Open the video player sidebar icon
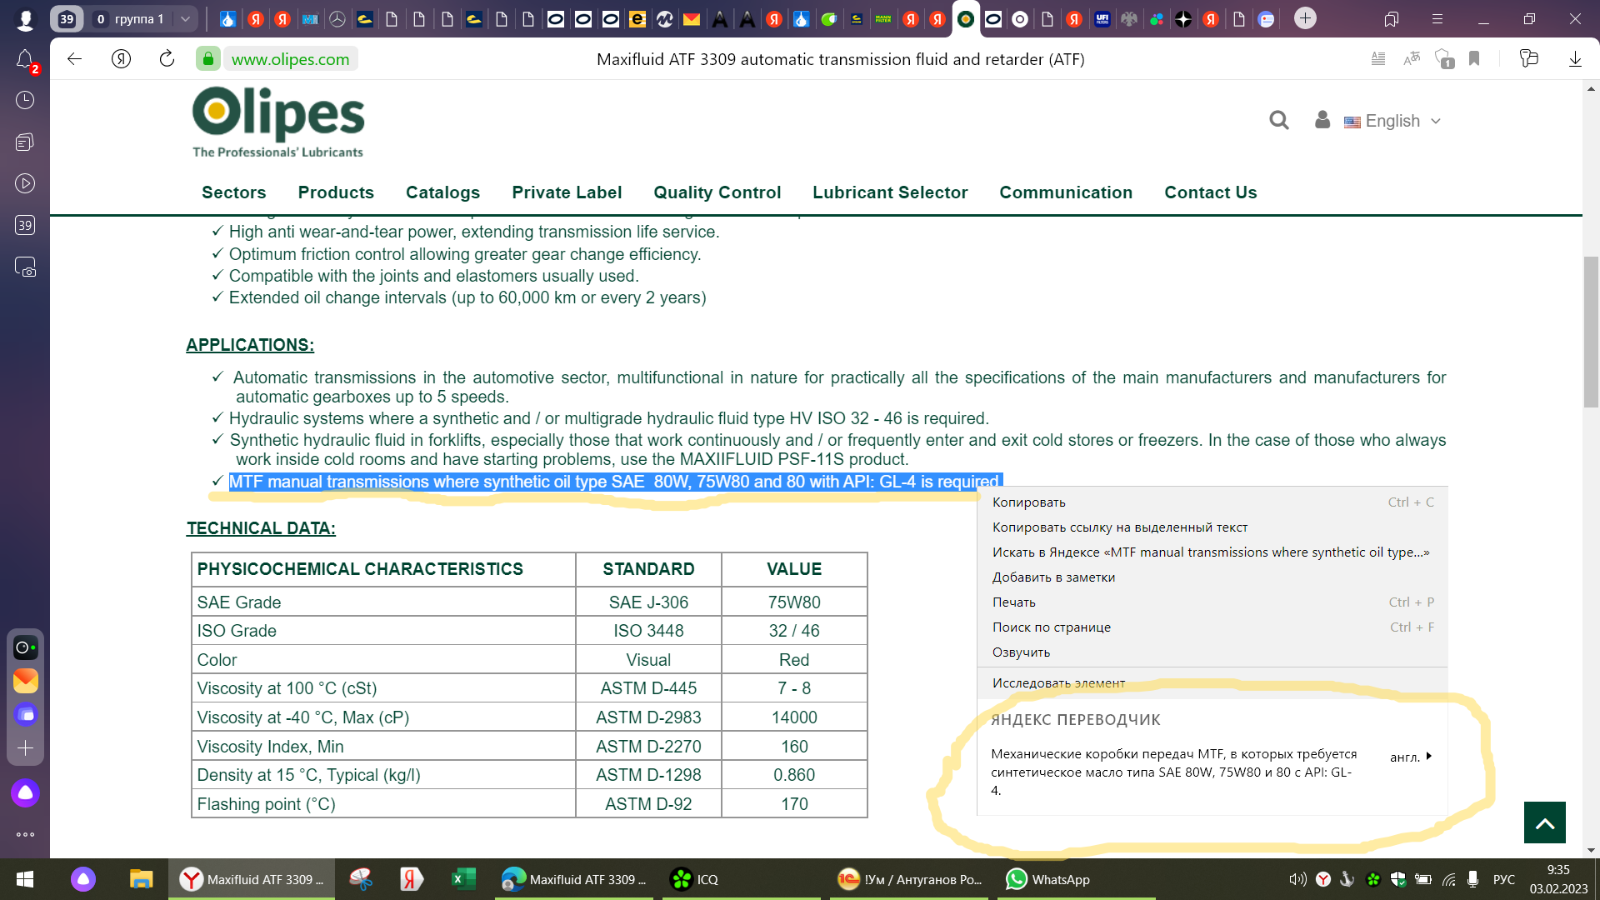Image resolution: width=1600 pixels, height=900 pixels. click(x=25, y=183)
